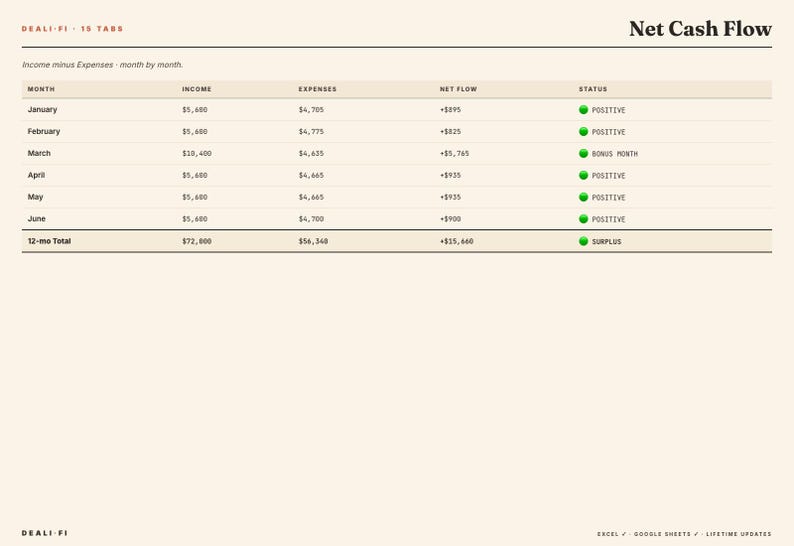
Task: Click the green status dot for June
Action: [583, 218]
